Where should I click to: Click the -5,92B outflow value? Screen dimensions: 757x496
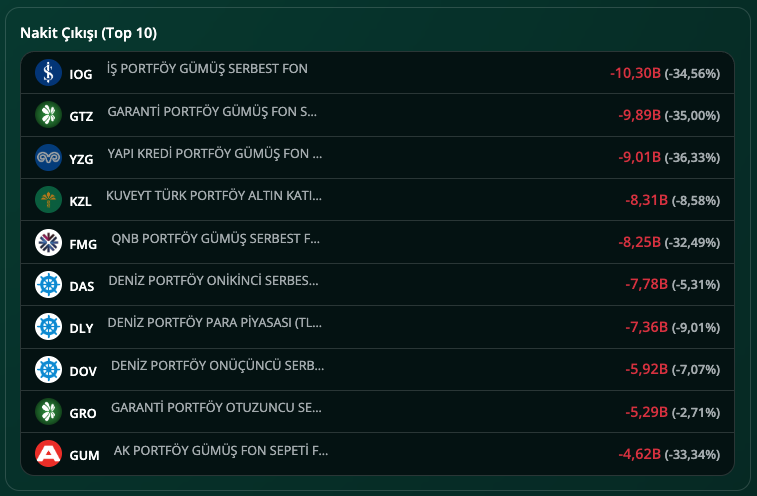click(646, 369)
